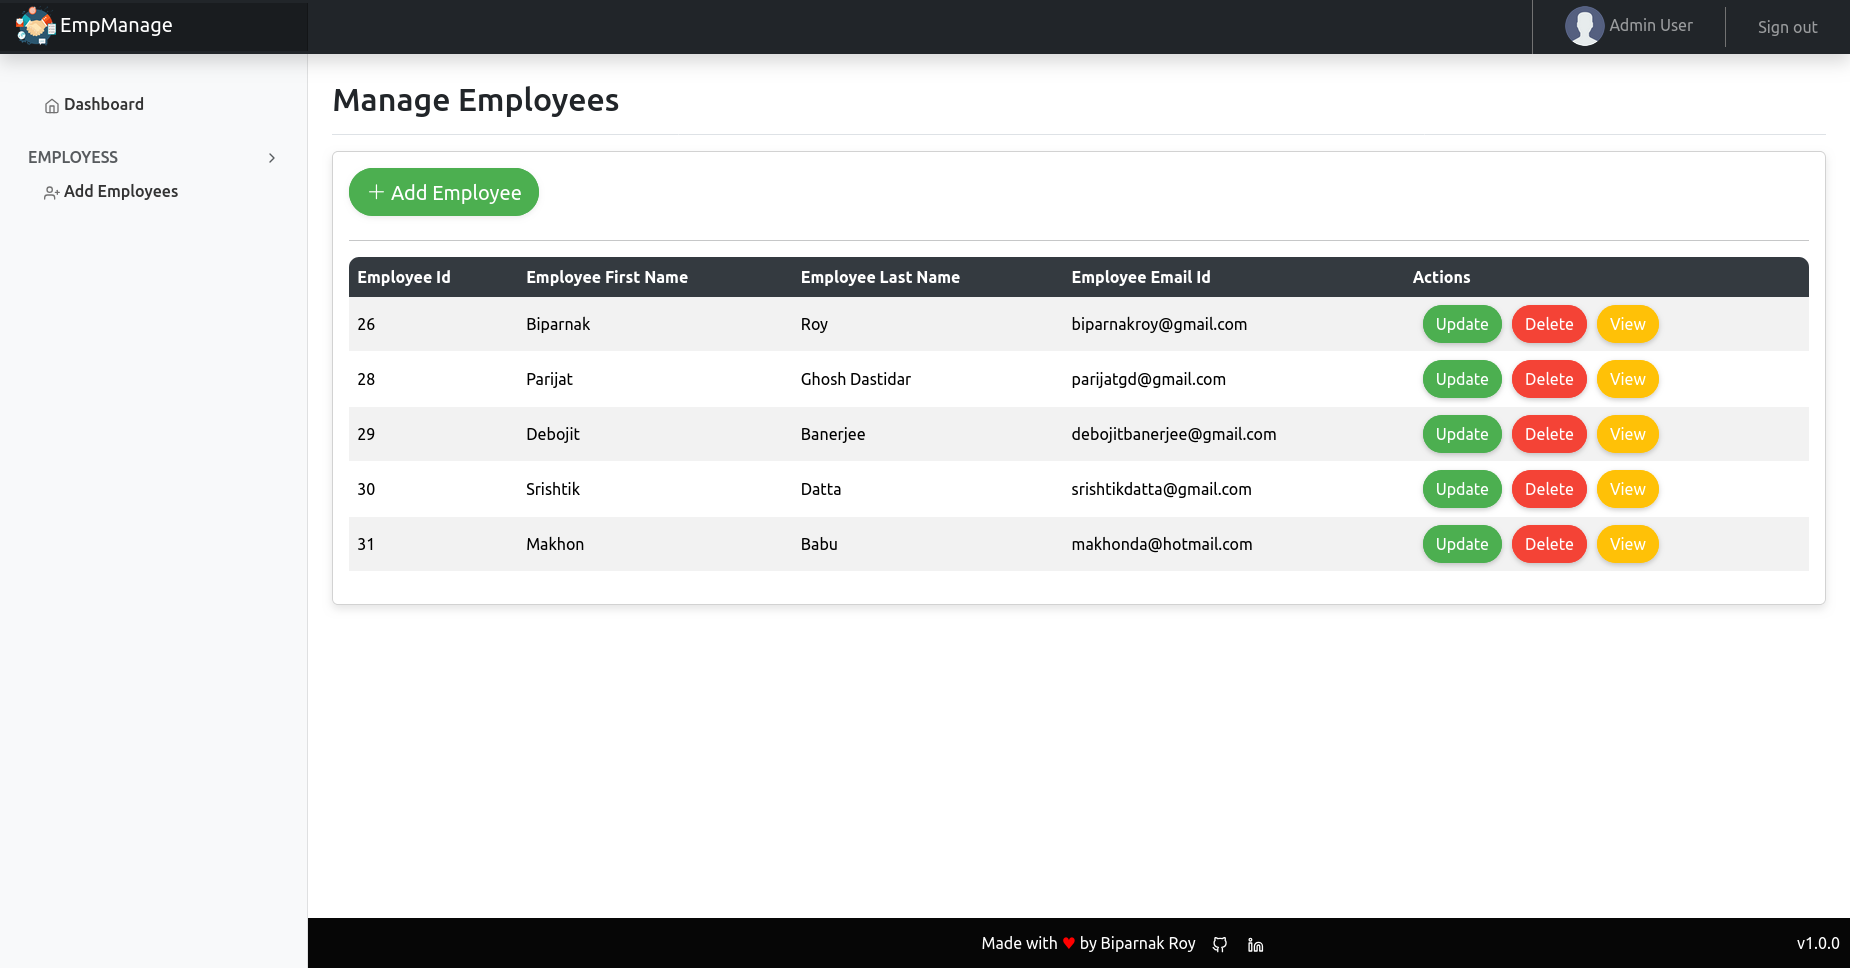Click the EmpManage logo icon

[x=35, y=26]
